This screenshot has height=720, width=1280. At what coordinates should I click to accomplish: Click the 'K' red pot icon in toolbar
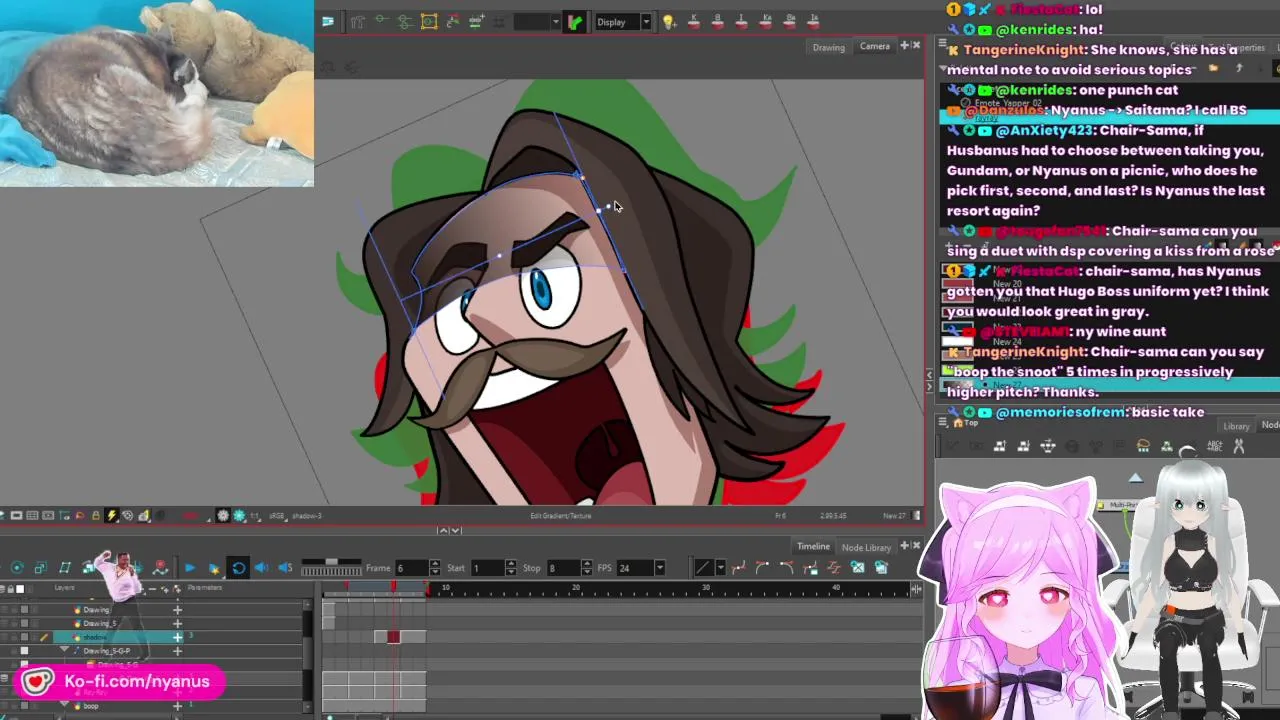pos(693,22)
